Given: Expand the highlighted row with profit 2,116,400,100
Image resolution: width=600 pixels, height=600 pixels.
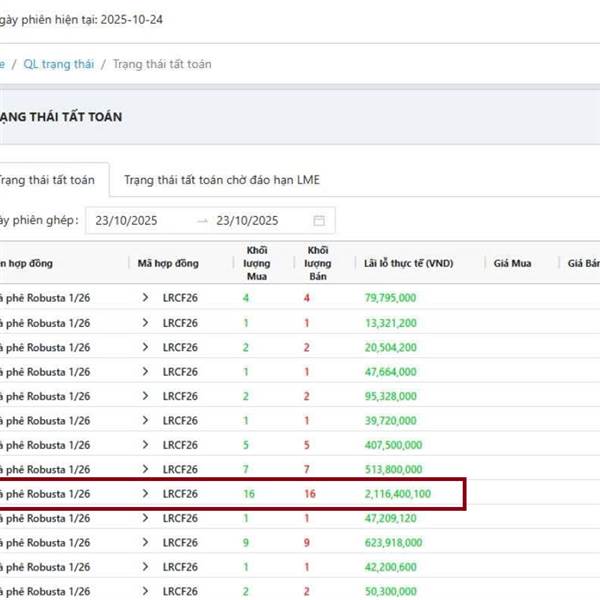Looking at the screenshot, I should click(145, 494).
